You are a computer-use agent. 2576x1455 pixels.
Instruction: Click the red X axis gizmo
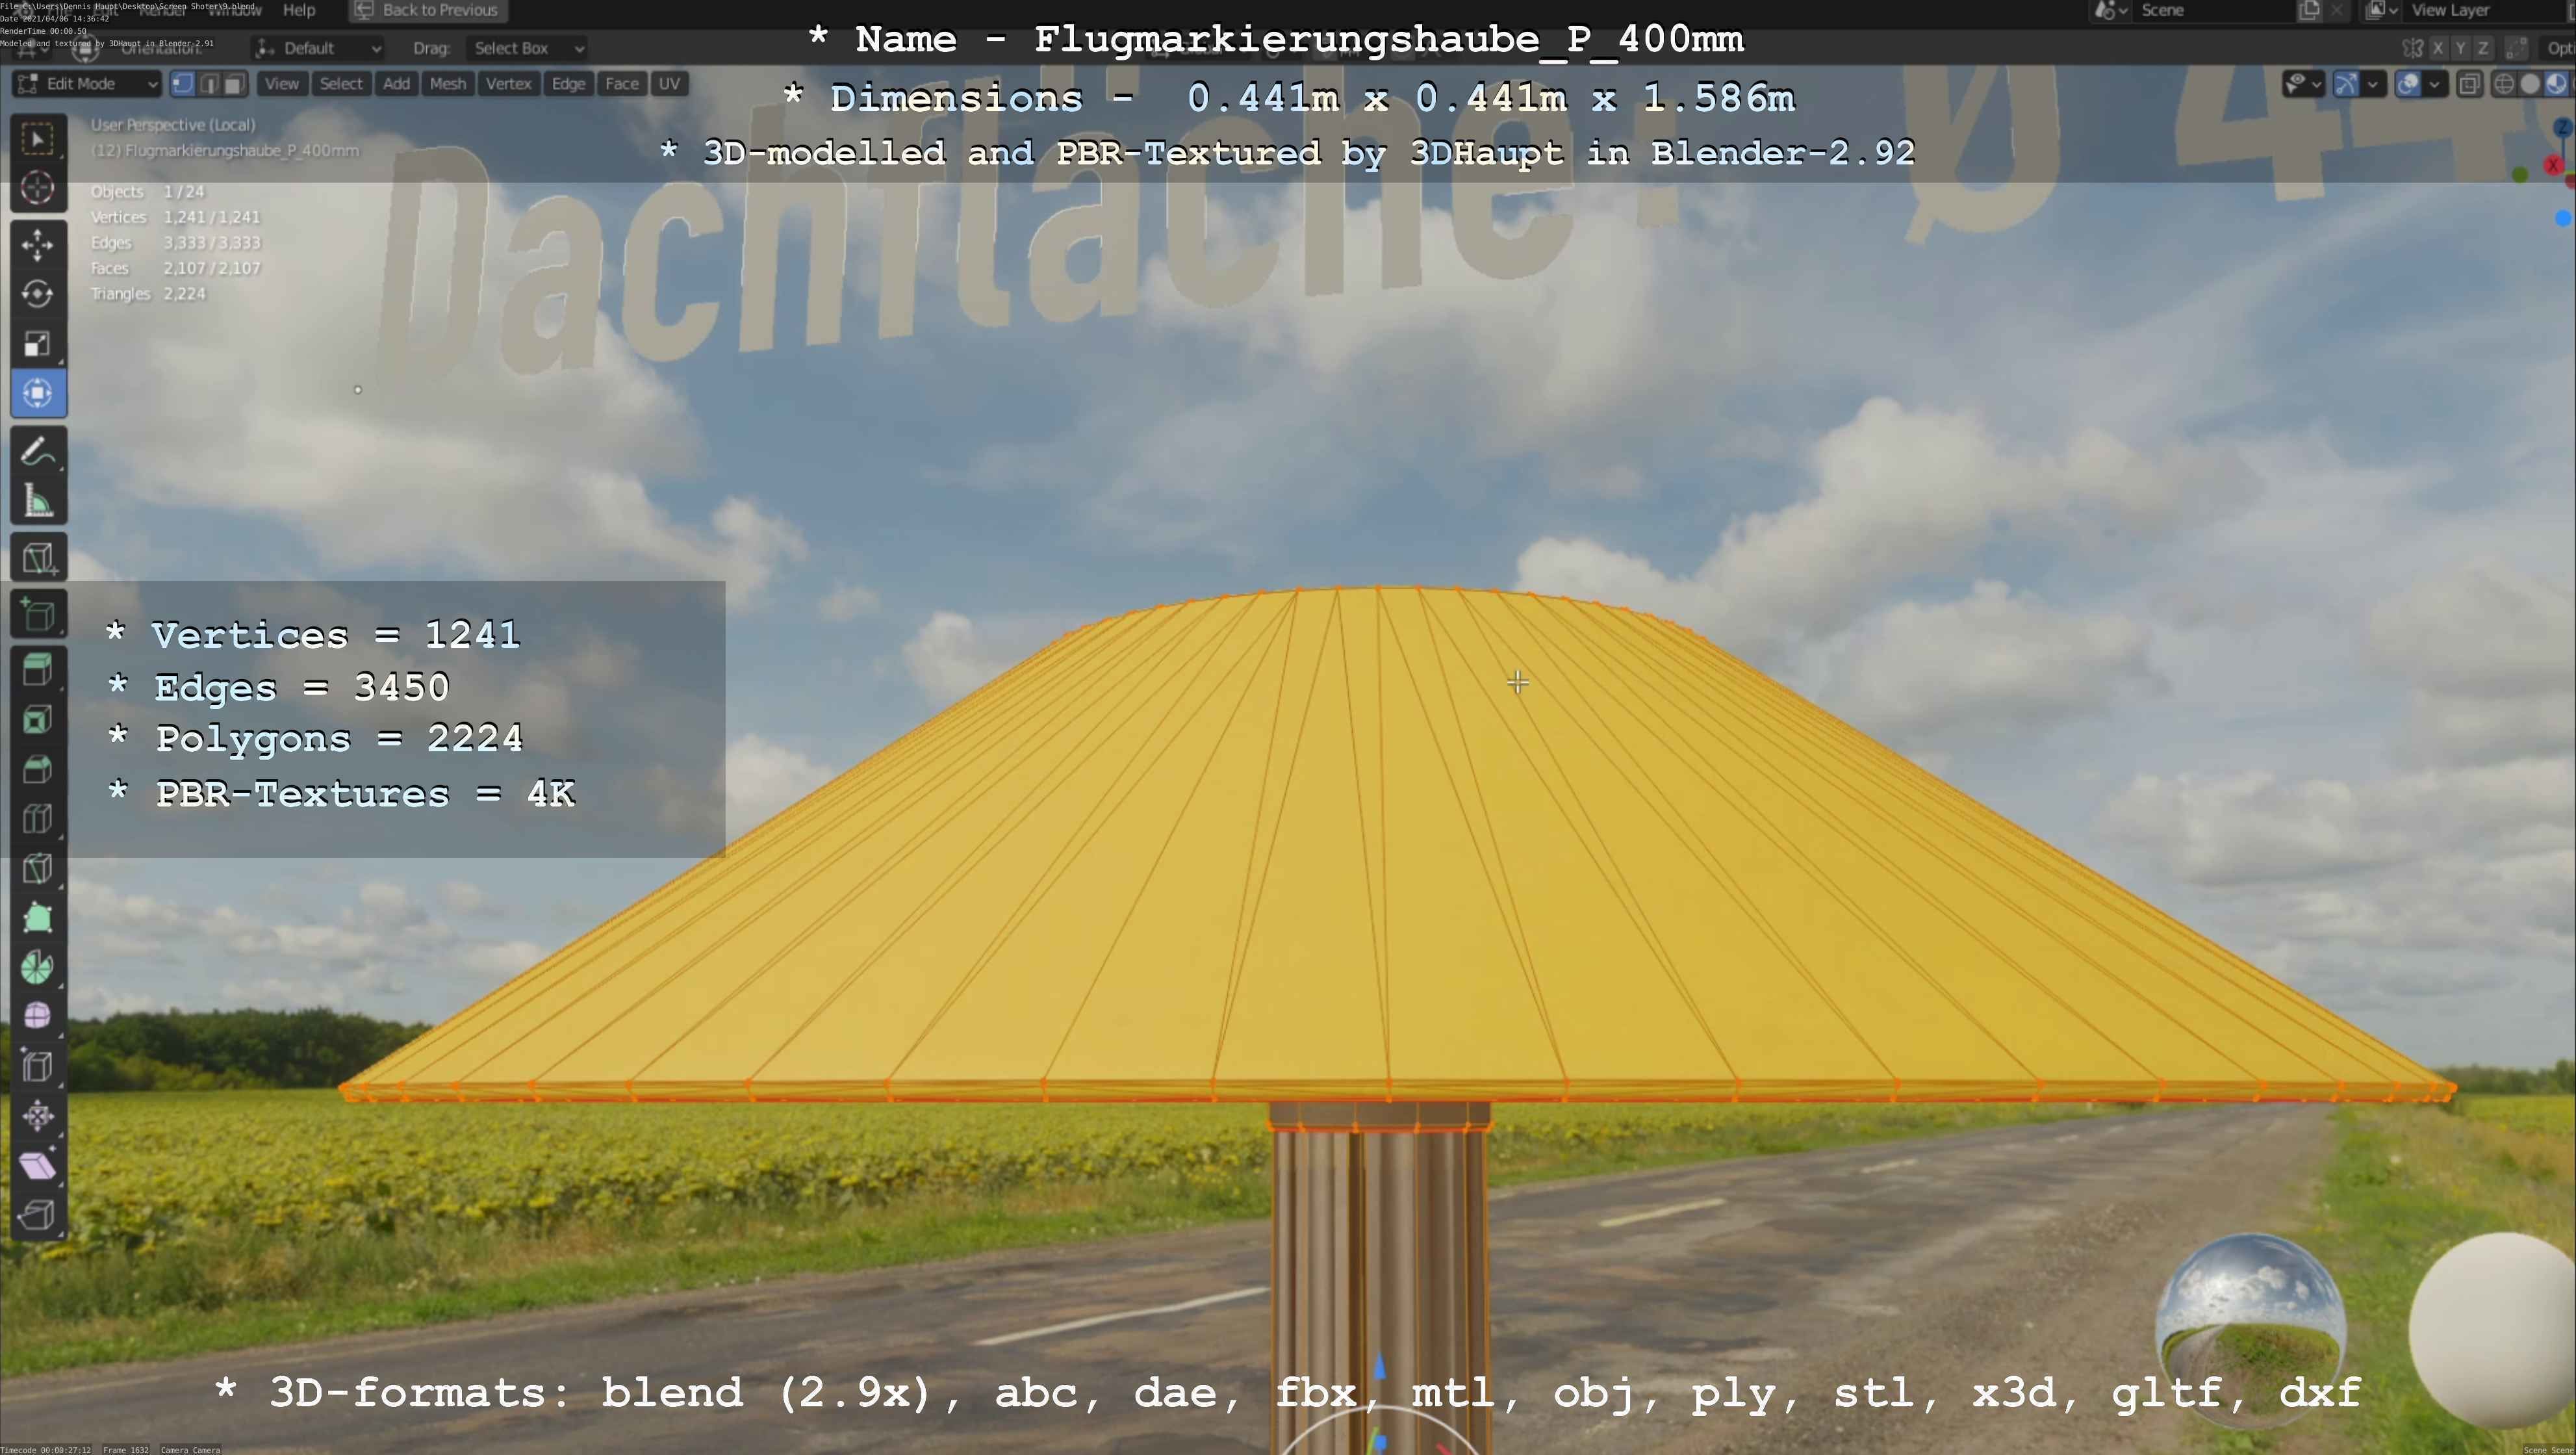tap(2553, 166)
